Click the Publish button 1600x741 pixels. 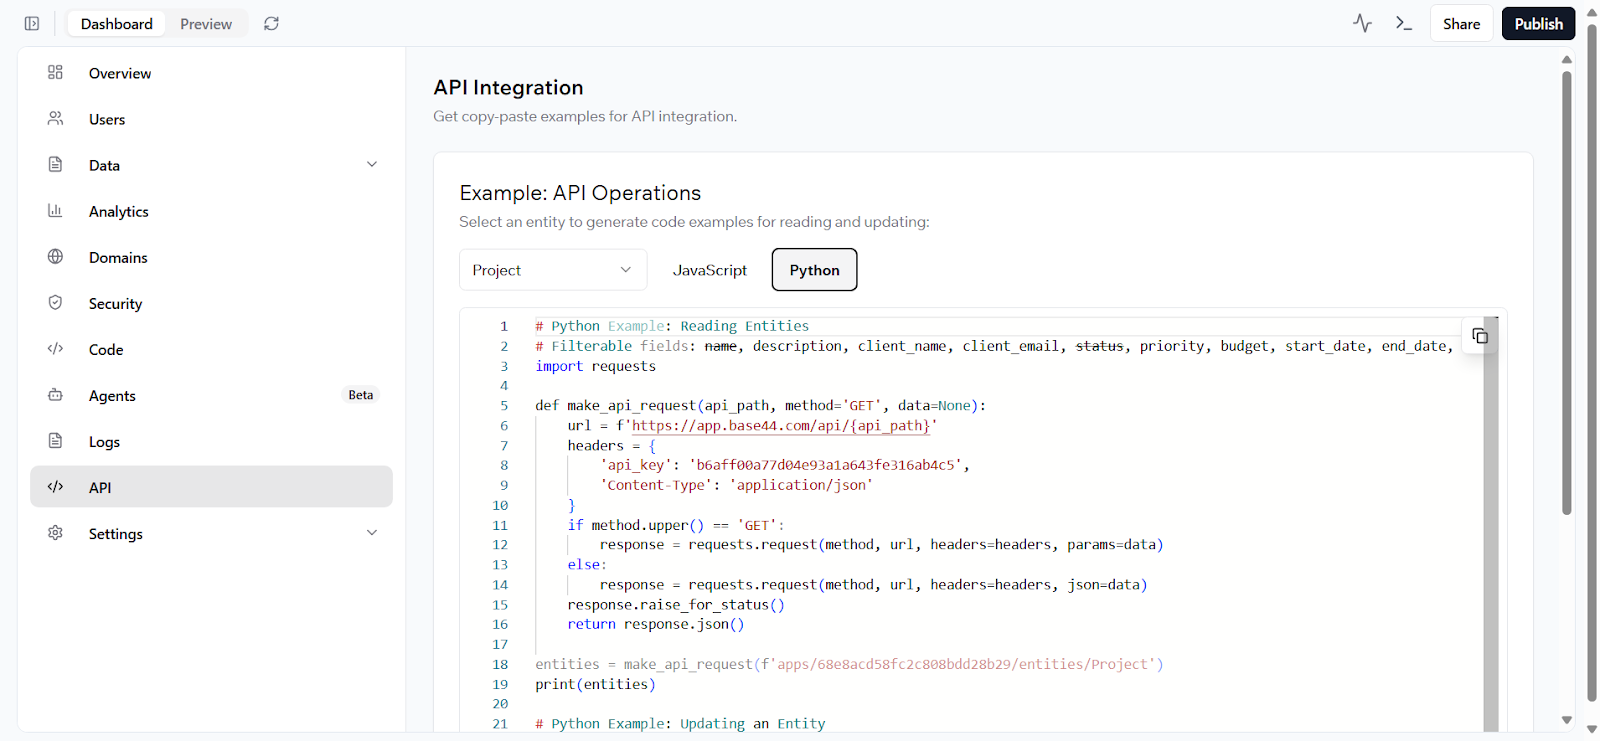(1538, 24)
